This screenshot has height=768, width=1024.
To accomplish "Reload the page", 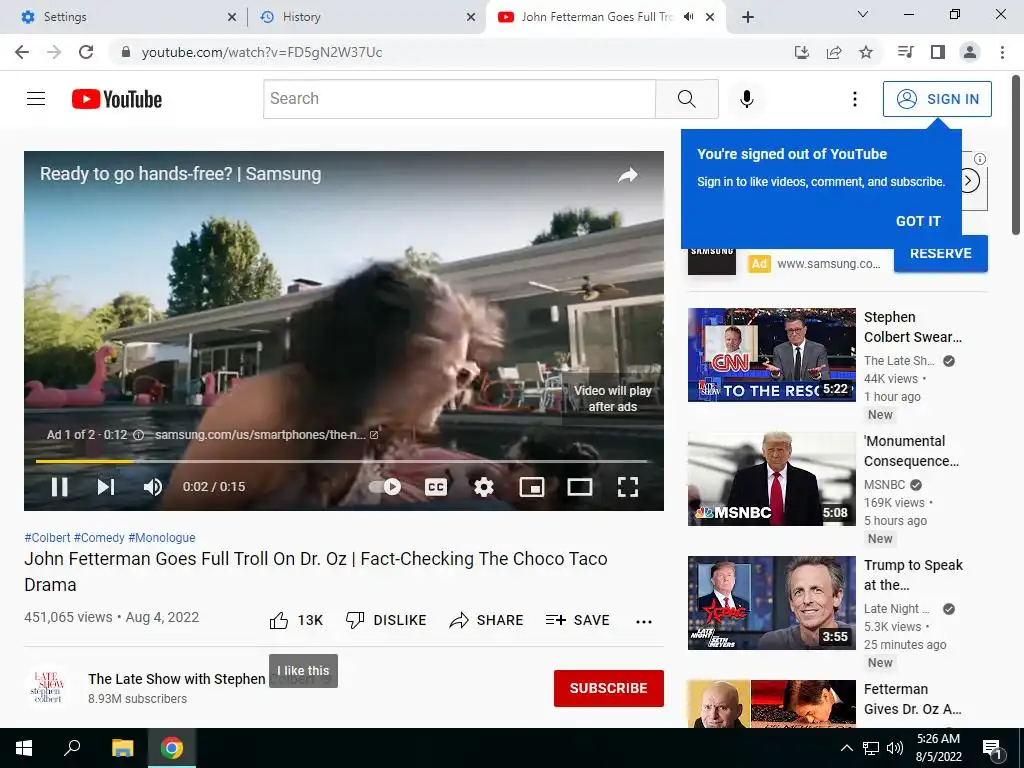I will pyautogui.click(x=86, y=52).
